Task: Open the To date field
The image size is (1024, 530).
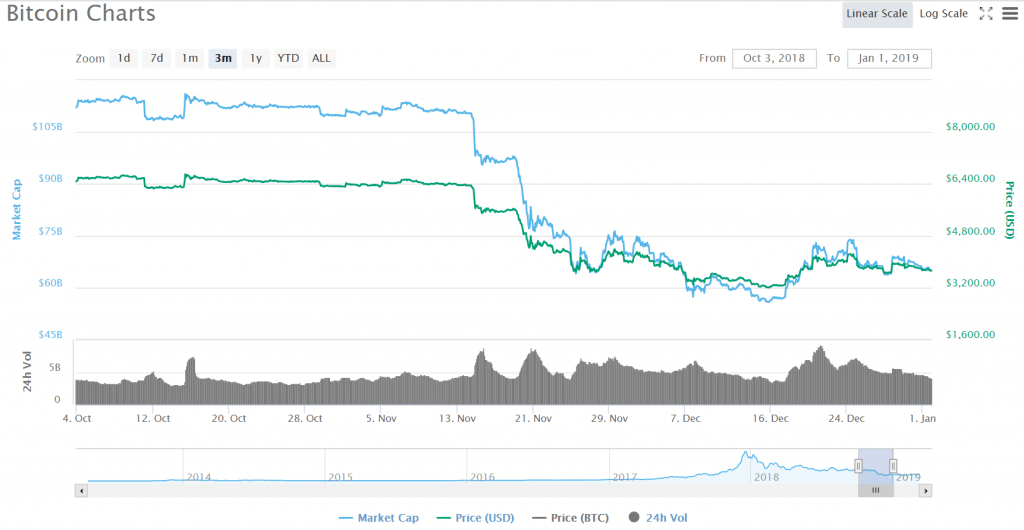Action: click(889, 58)
